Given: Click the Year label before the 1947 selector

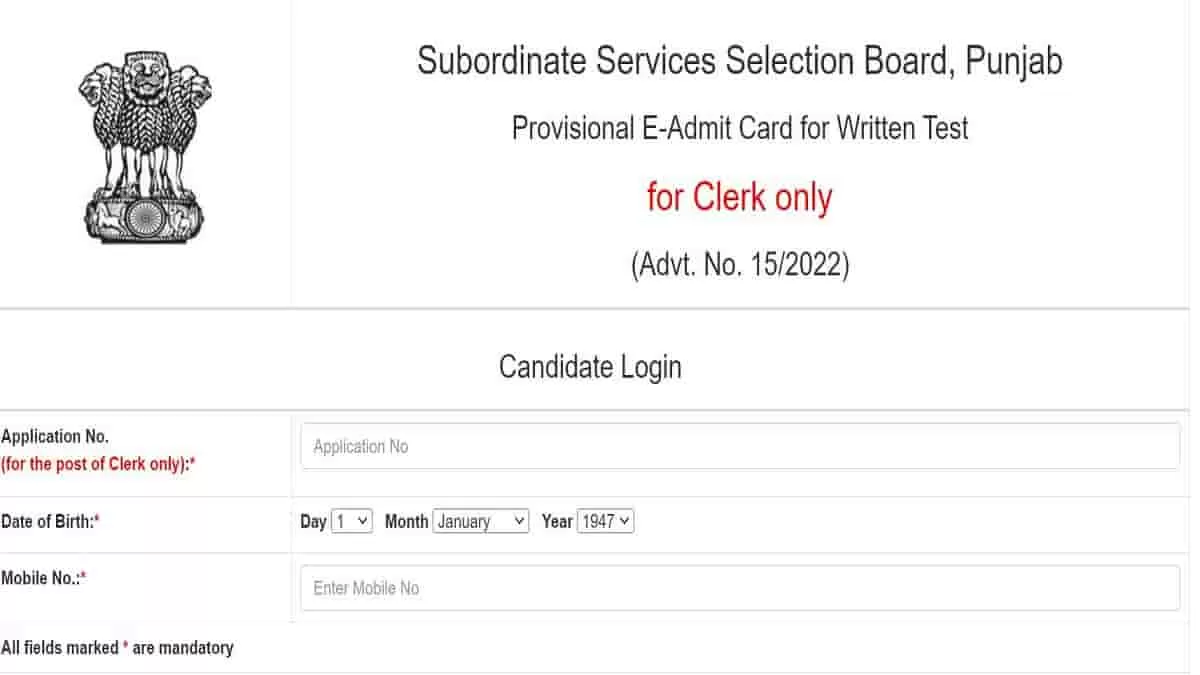Looking at the screenshot, I should coord(556,520).
